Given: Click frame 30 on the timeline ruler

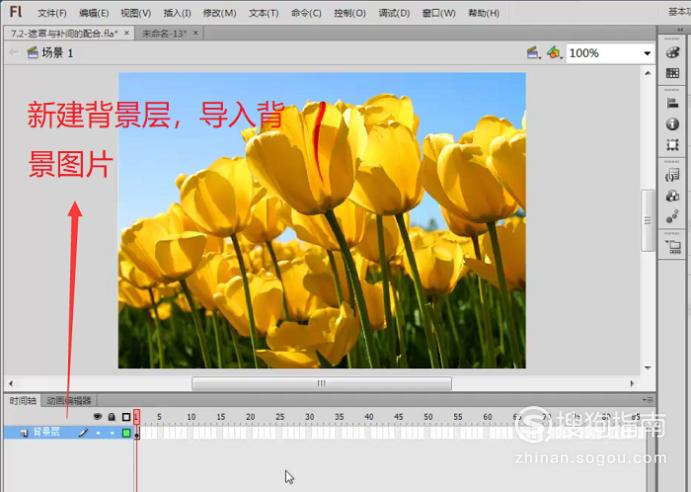Looking at the screenshot, I should tap(310, 417).
